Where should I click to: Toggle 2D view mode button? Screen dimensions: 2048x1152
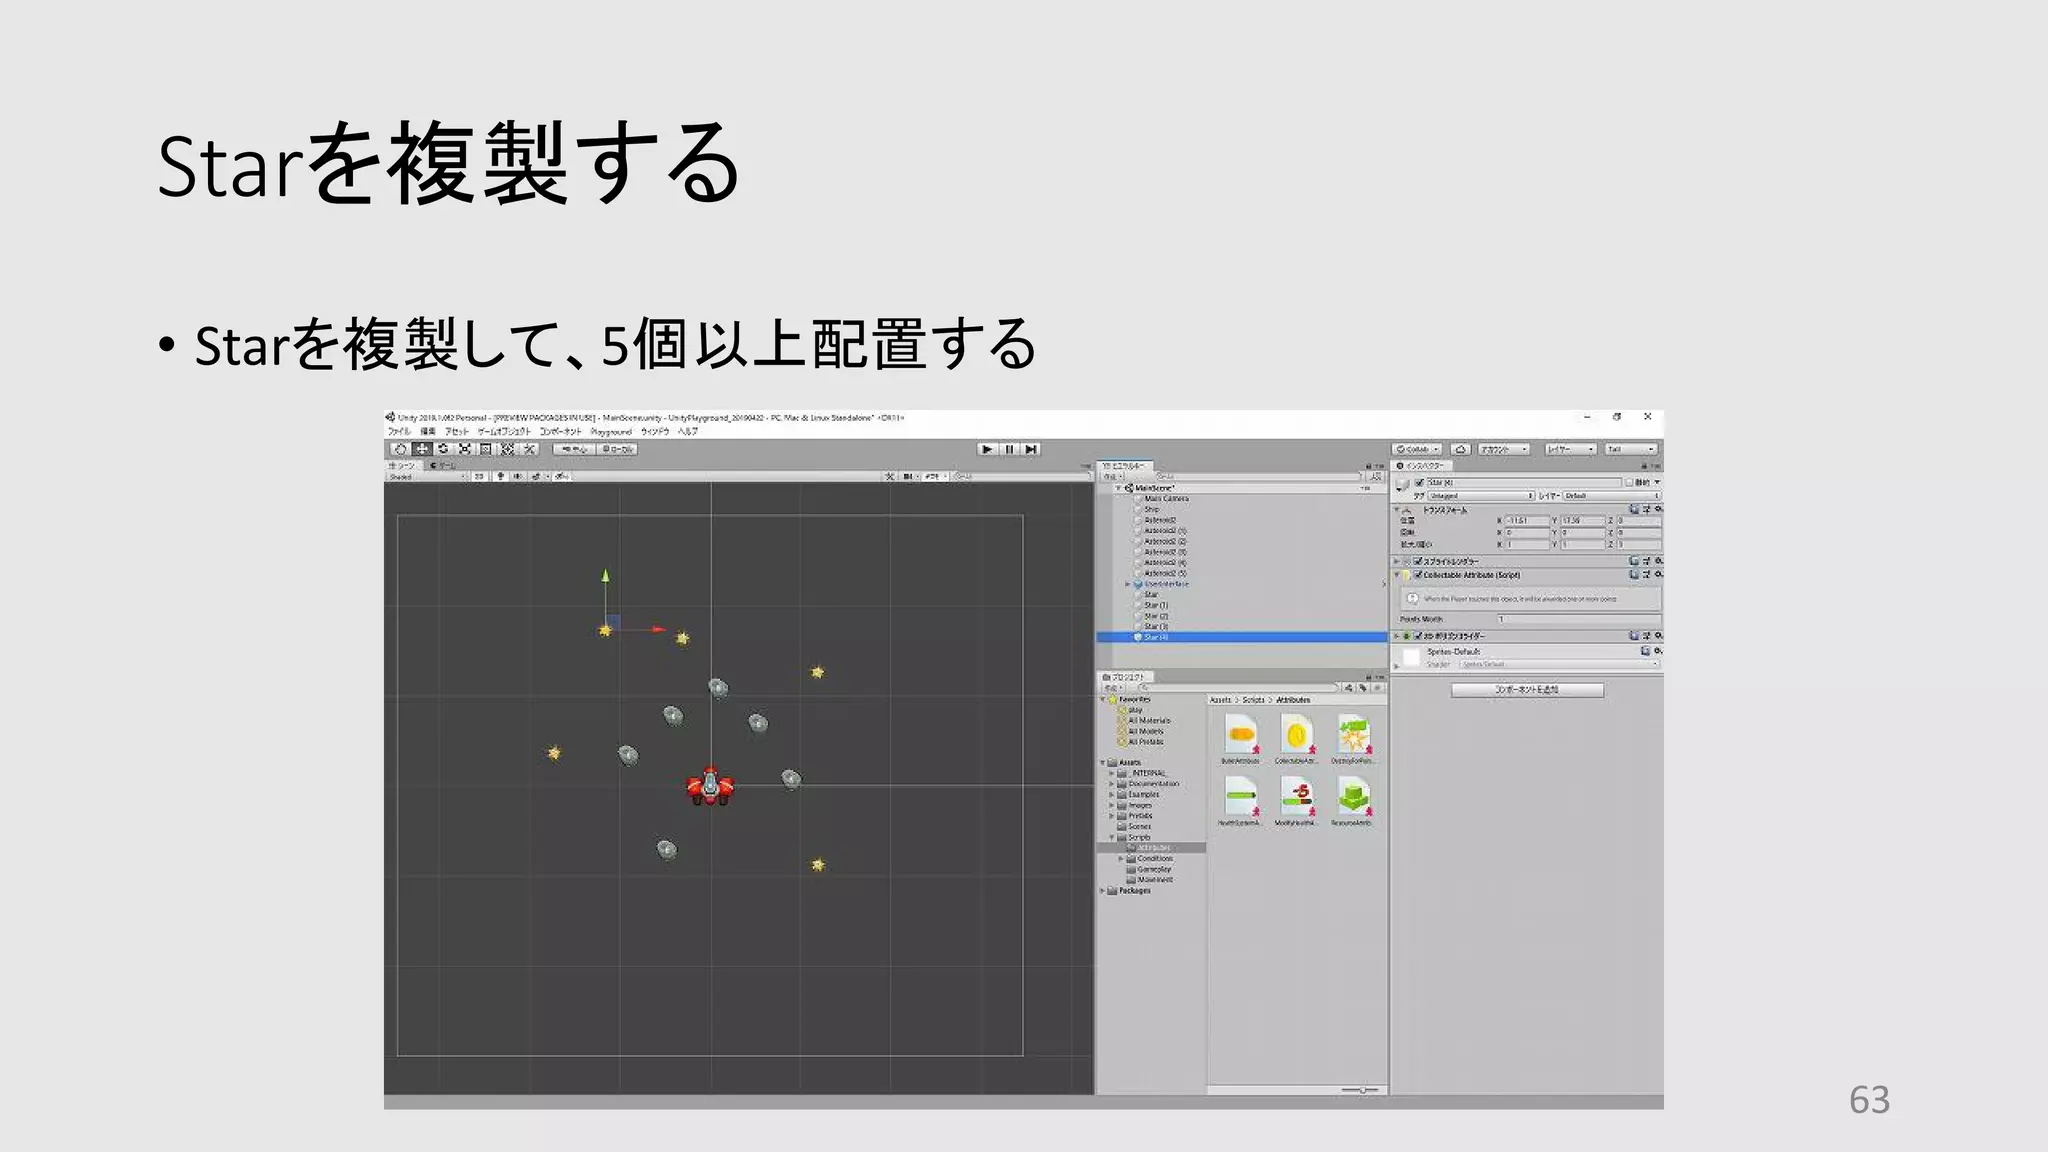(479, 477)
